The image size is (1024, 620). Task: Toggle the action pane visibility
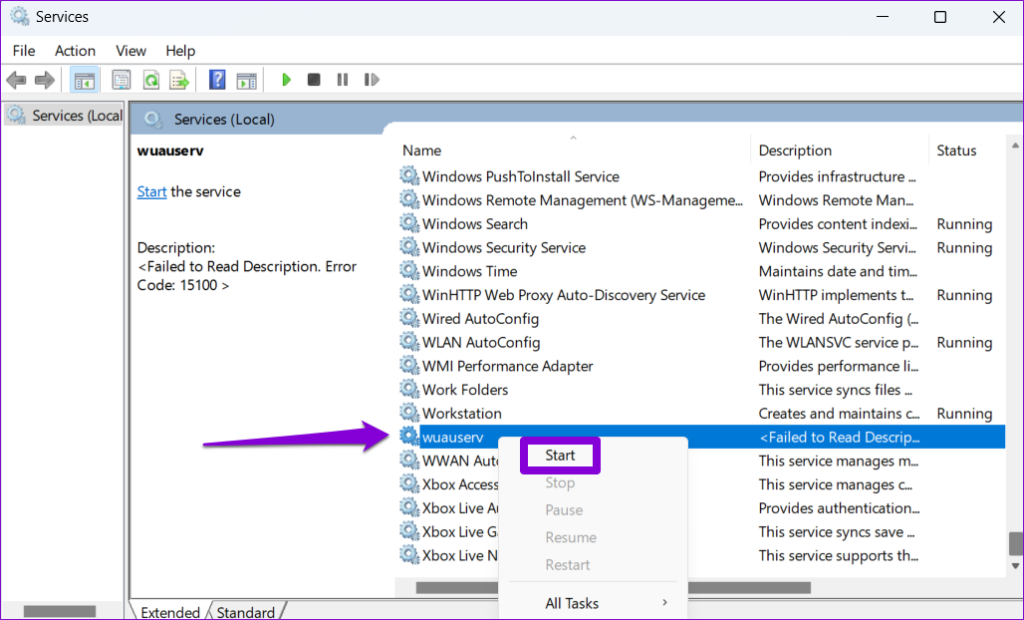coord(246,79)
